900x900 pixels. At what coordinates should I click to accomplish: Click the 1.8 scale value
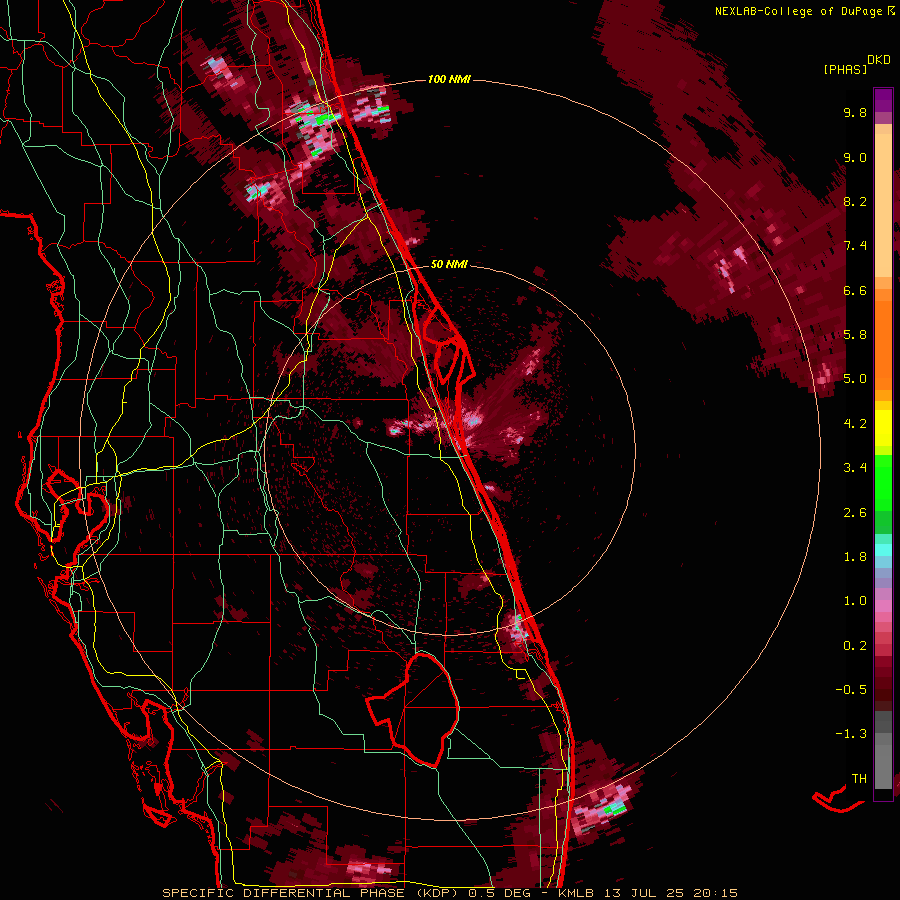pyautogui.click(x=855, y=557)
